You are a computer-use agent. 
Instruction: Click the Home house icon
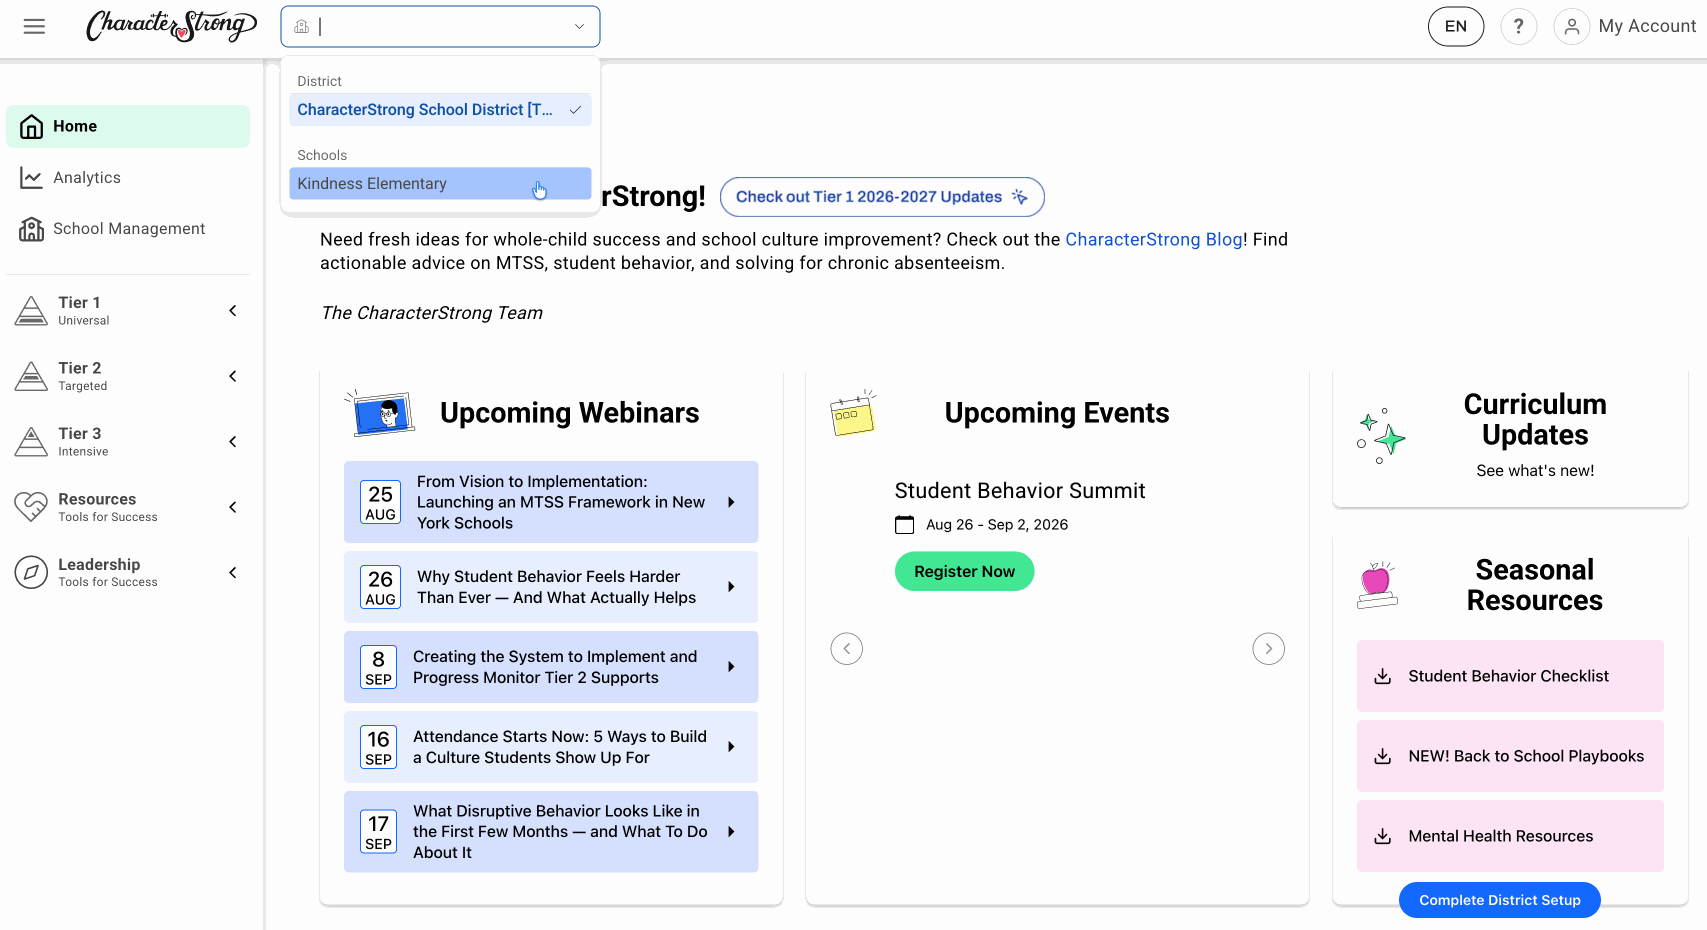(x=32, y=127)
